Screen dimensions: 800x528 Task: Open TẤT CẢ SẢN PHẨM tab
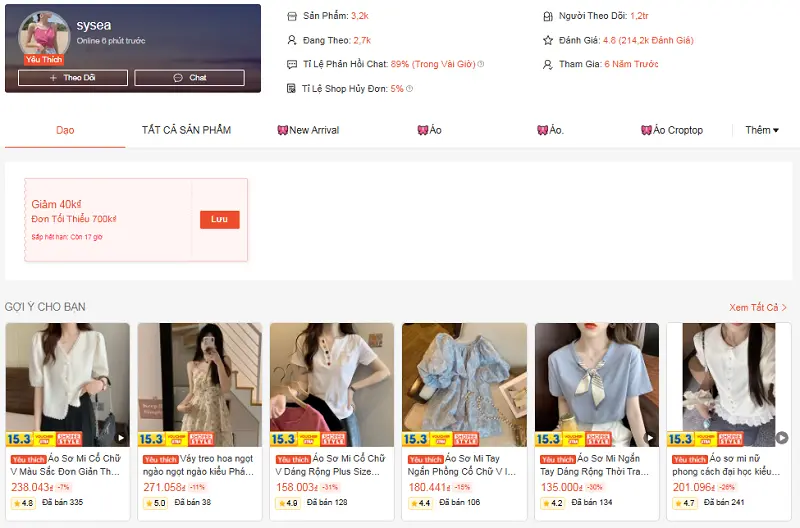click(186, 130)
